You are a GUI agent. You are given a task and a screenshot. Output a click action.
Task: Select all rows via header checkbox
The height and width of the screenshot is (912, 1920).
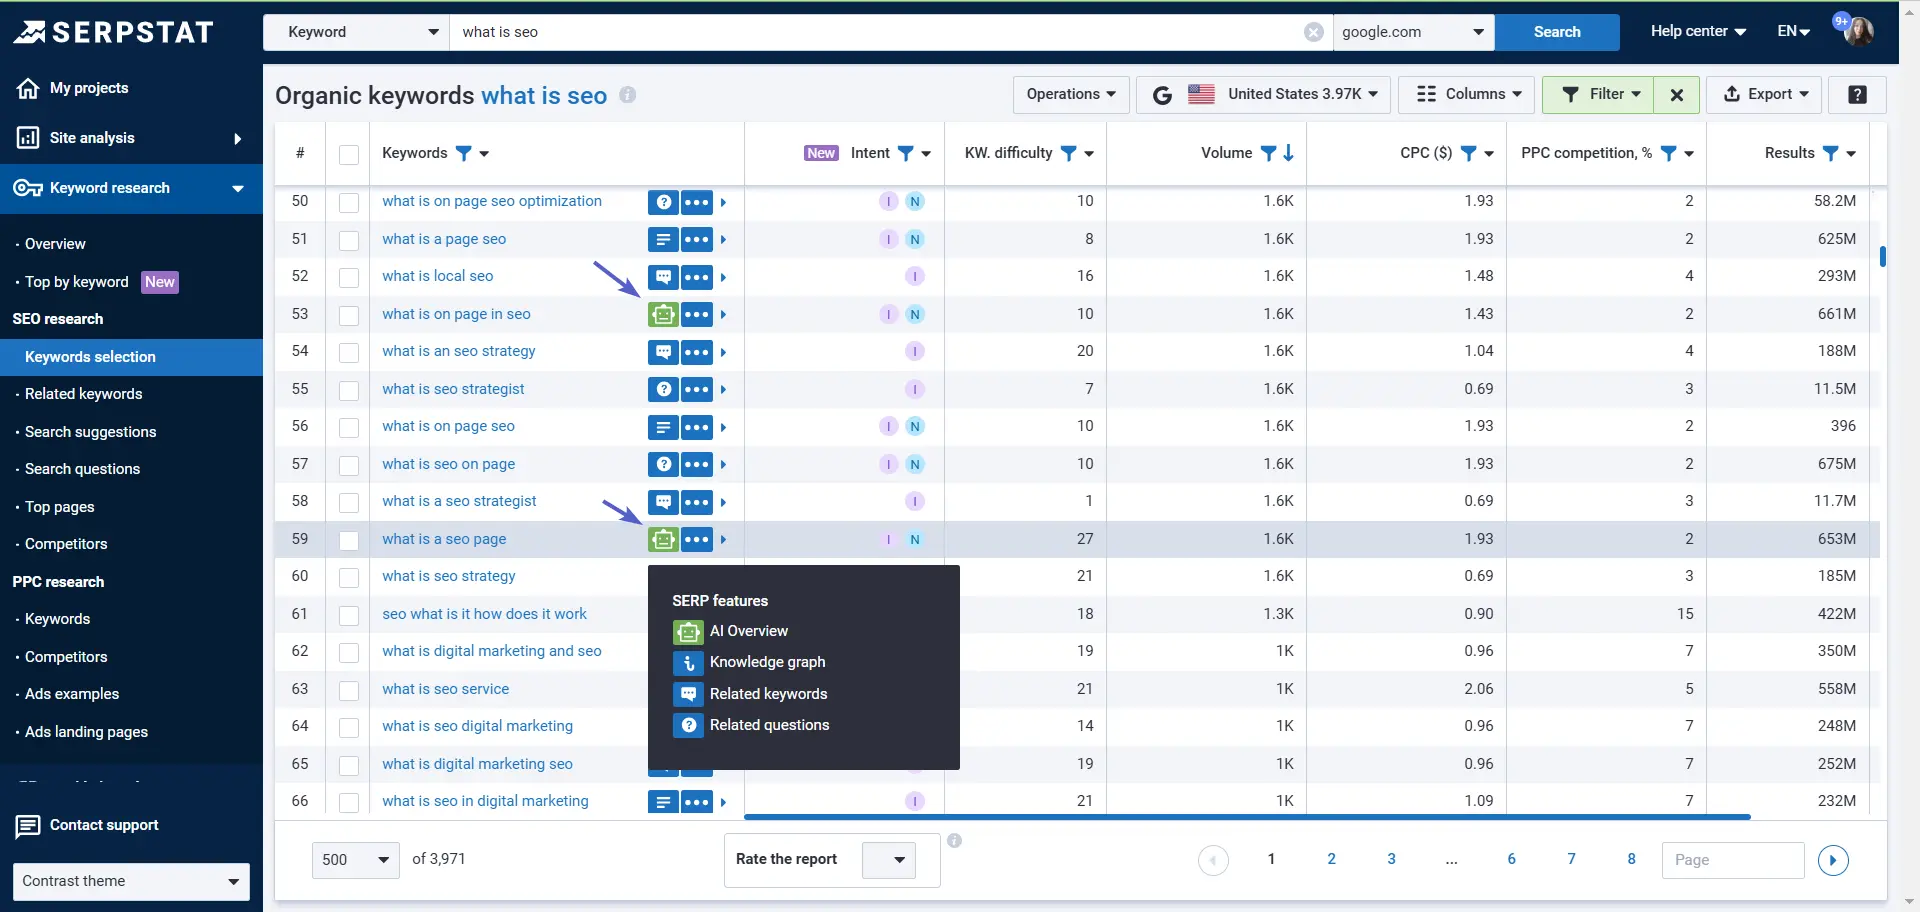[x=349, y=154]
